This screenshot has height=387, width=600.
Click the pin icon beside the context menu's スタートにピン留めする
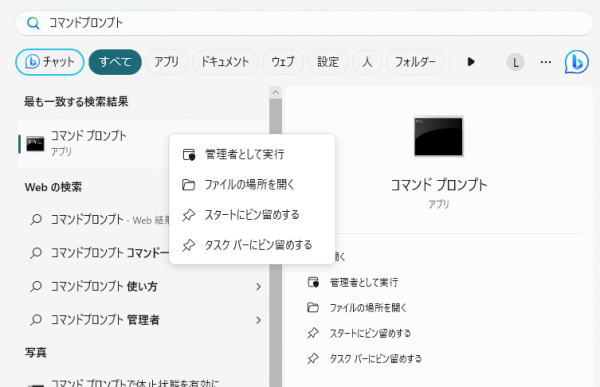189,215
